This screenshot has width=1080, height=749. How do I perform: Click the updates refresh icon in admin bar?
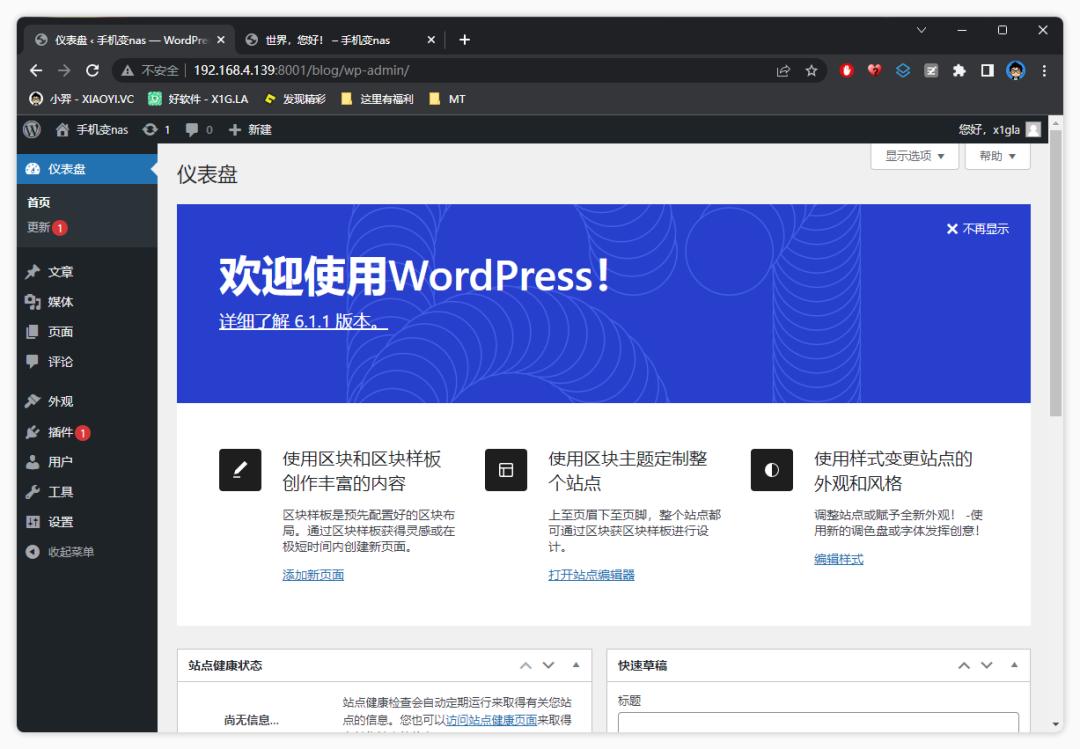click(150, 129)
